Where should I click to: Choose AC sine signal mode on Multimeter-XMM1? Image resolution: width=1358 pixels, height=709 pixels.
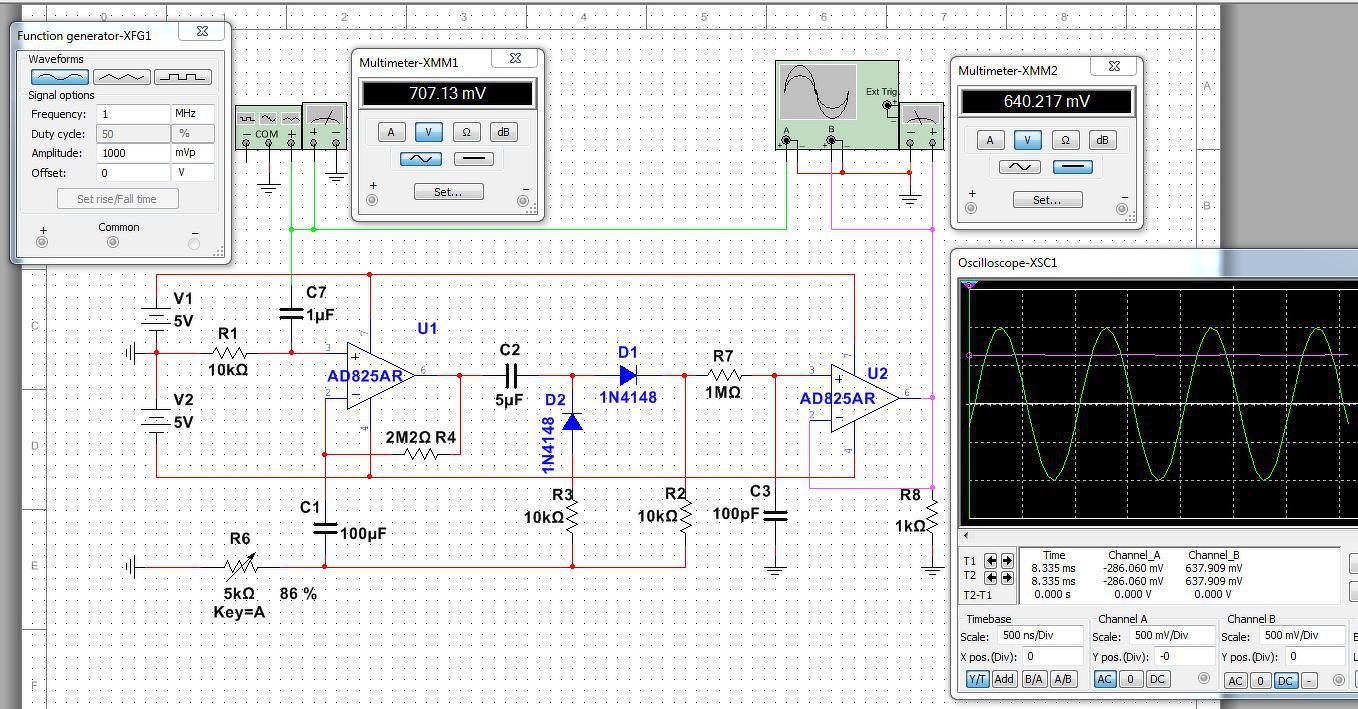pos(420,159)
